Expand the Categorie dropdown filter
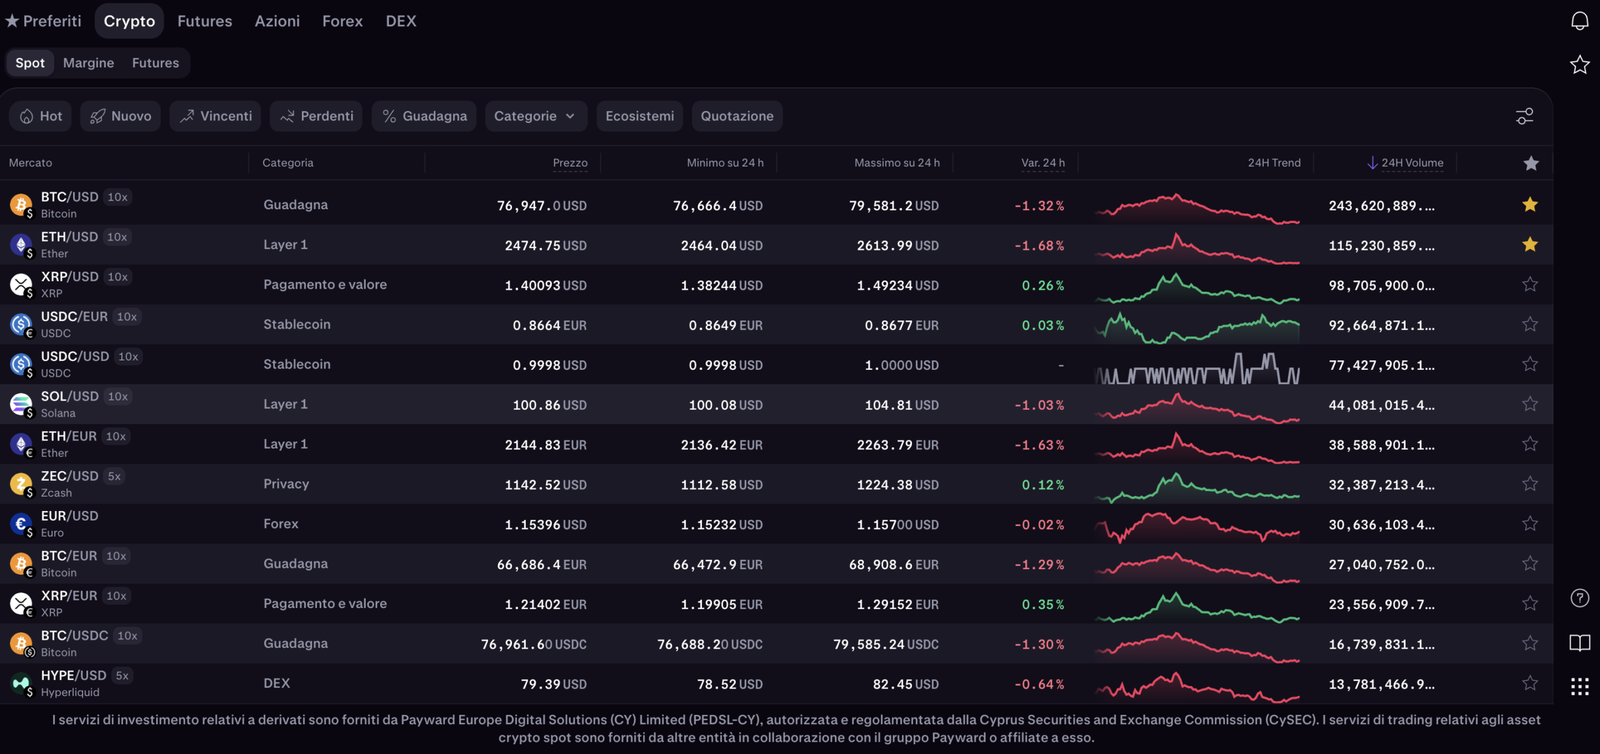 [535, 116]
